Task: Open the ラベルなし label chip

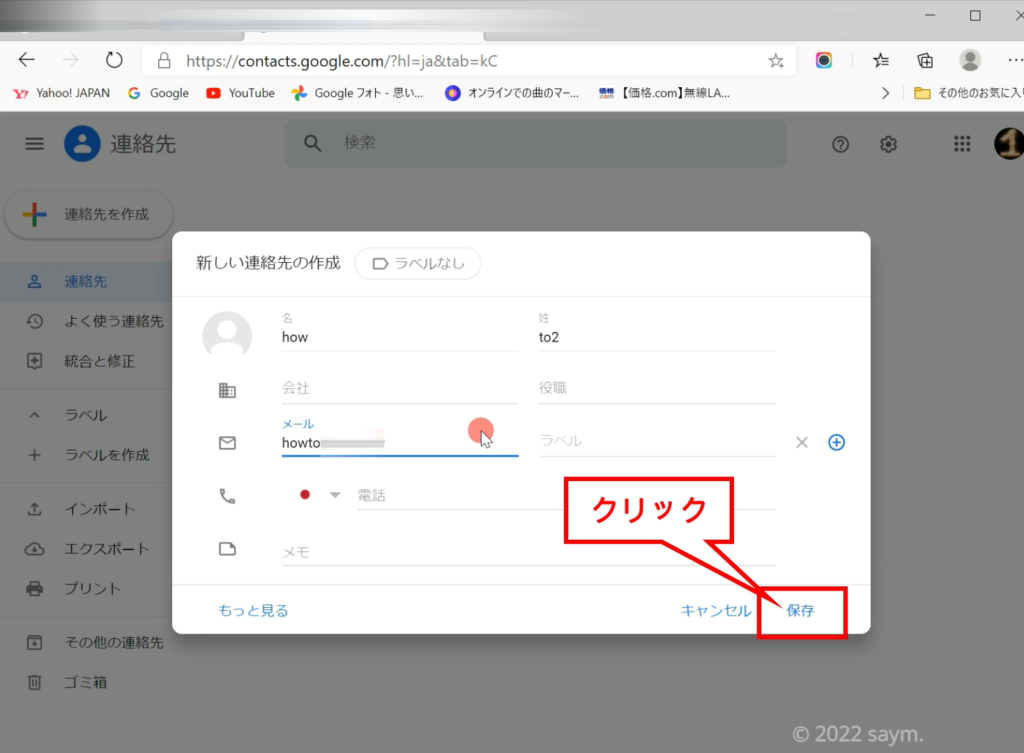Action: [x=418, y=263]
